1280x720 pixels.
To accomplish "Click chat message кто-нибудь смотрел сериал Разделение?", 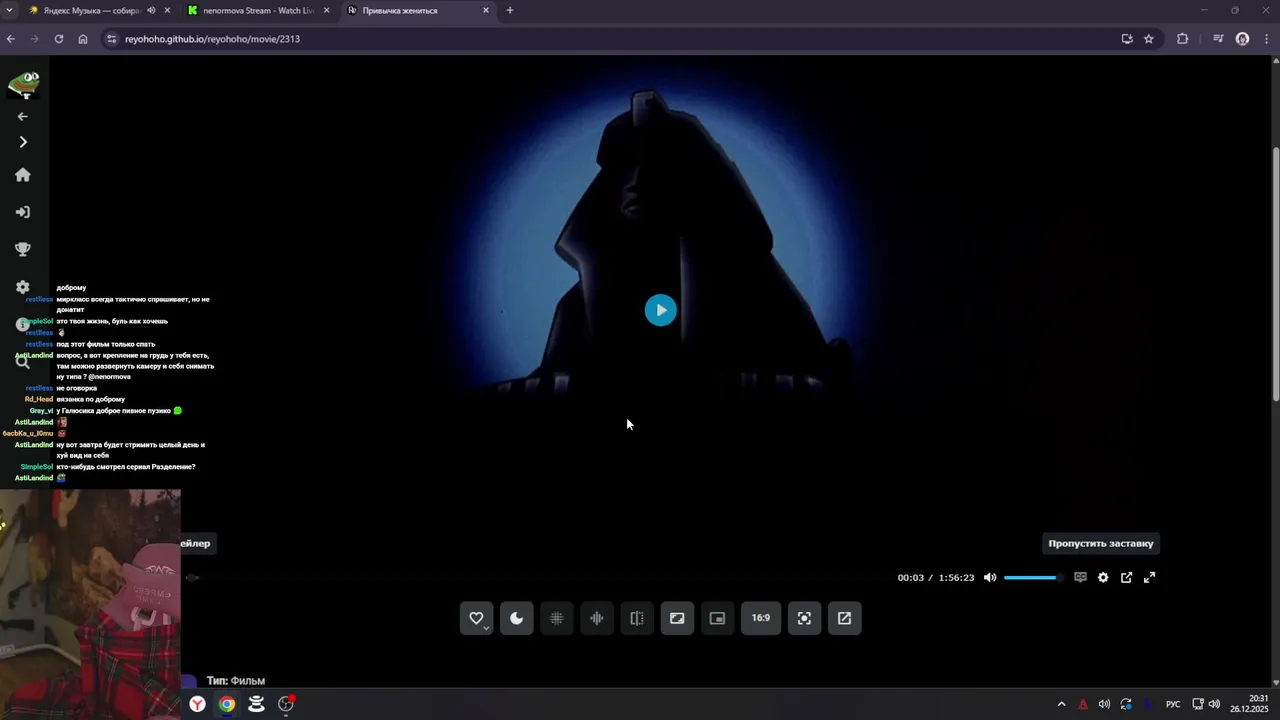I will (126, 467).
